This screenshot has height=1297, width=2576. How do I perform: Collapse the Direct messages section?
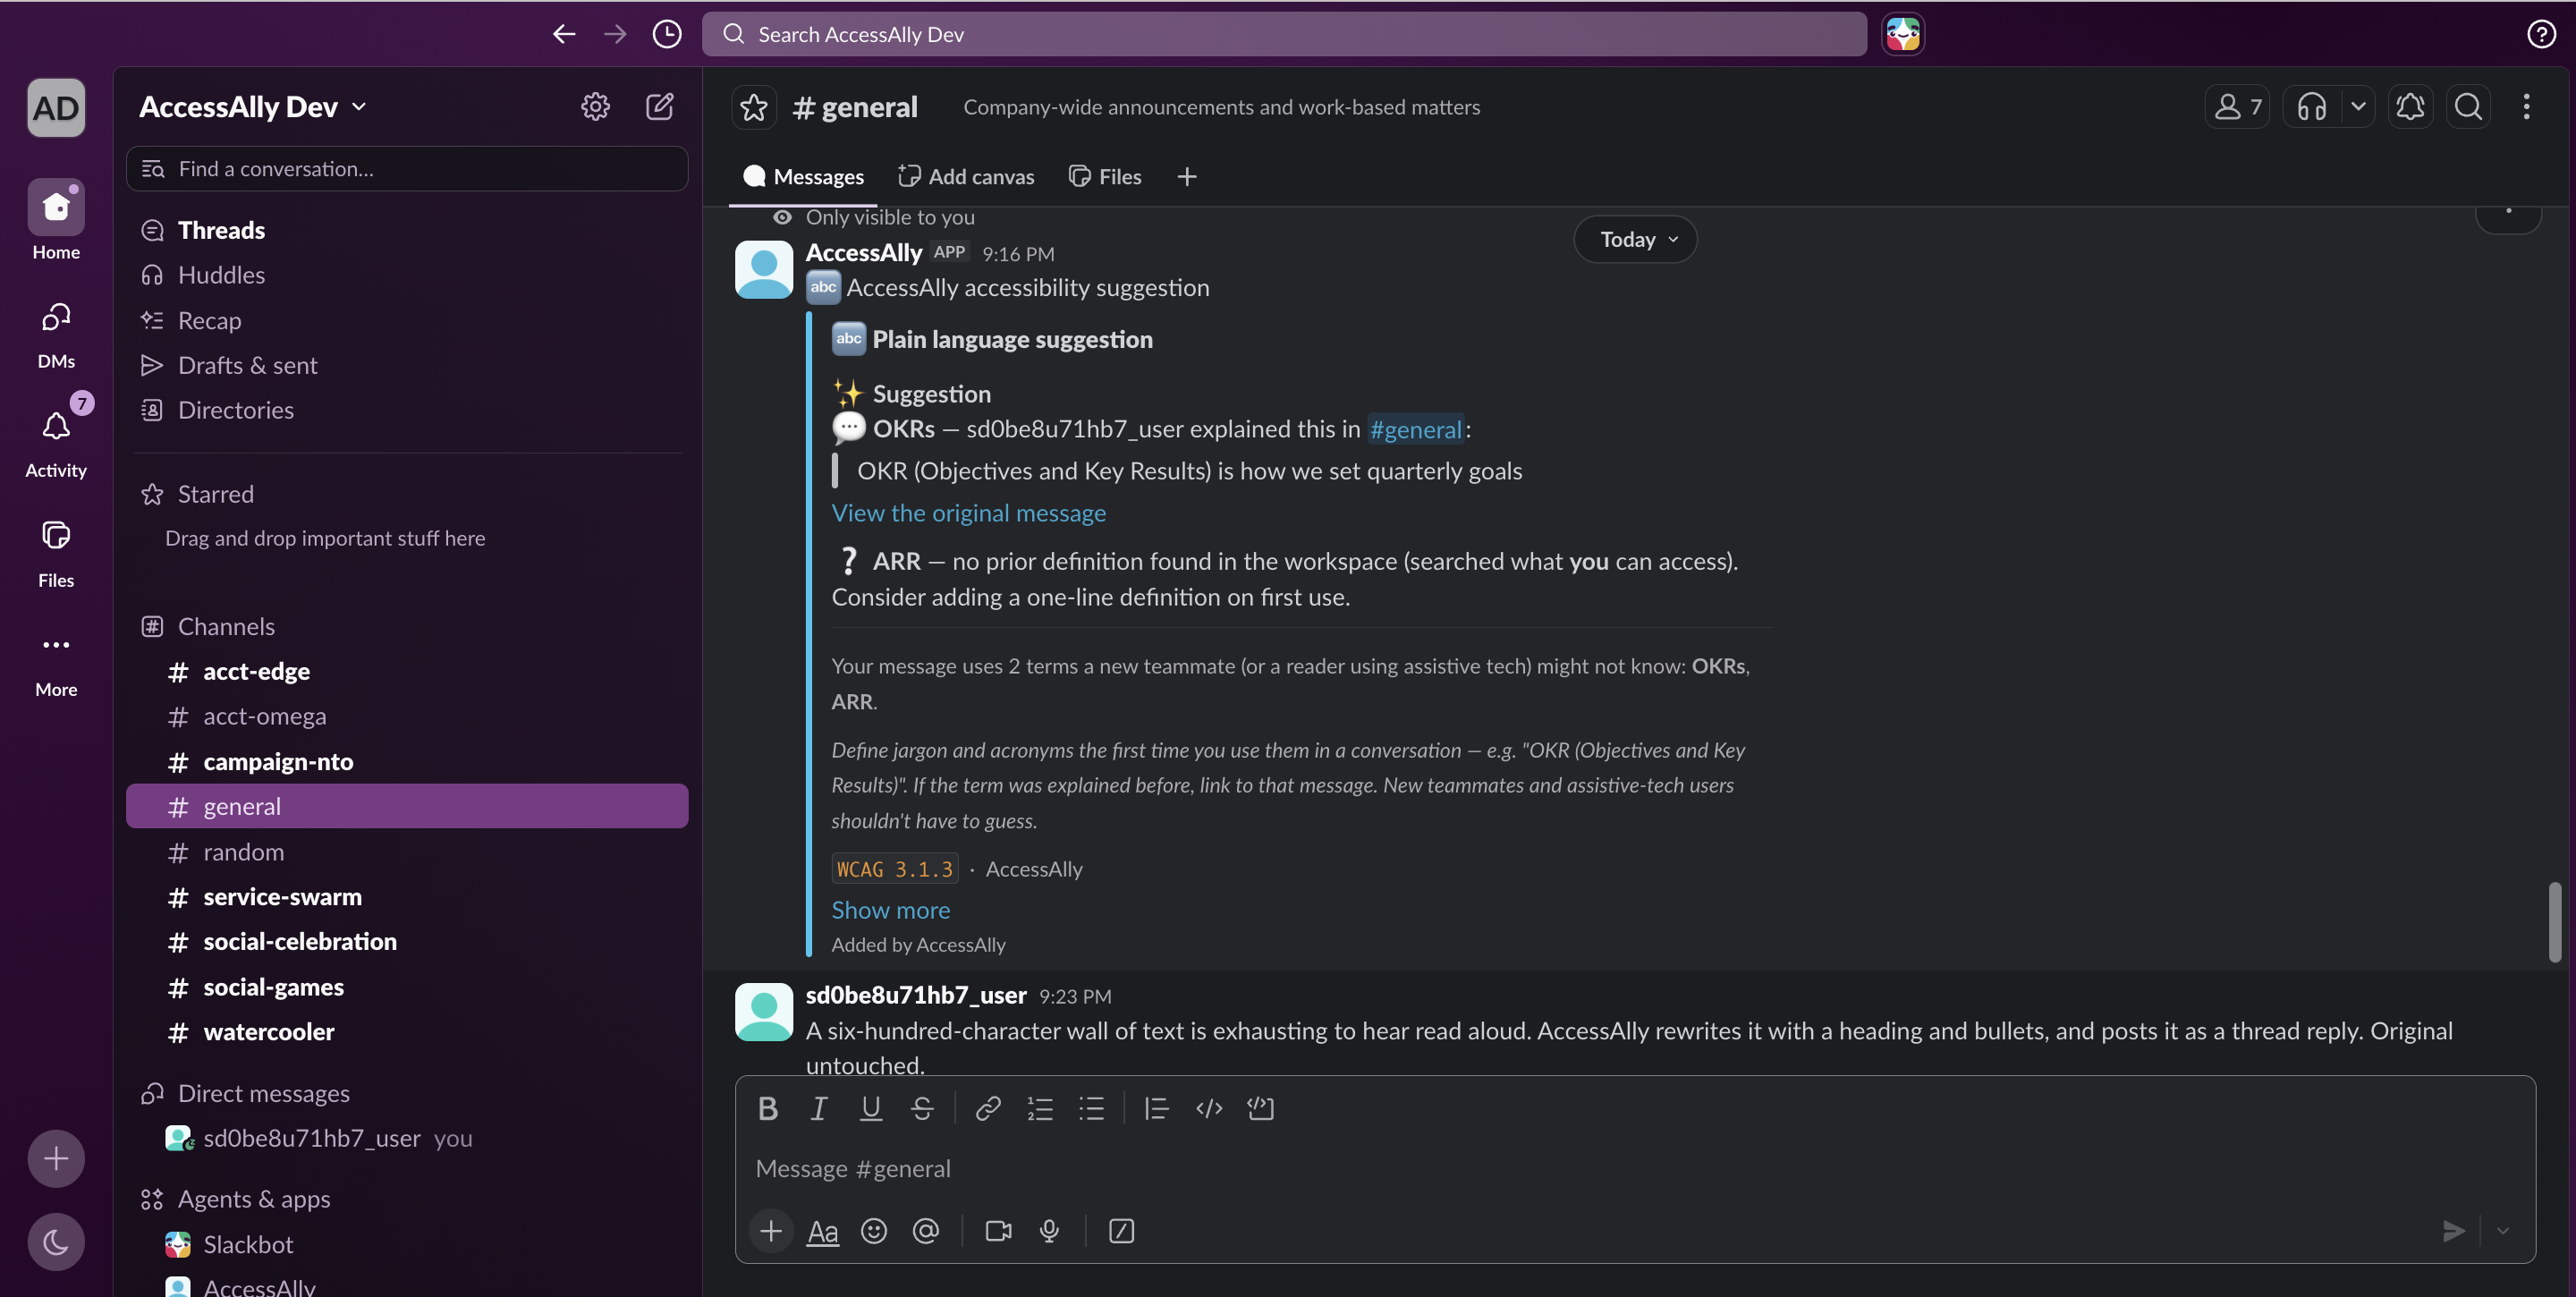pyautogui.click(x=263, y=1093)
